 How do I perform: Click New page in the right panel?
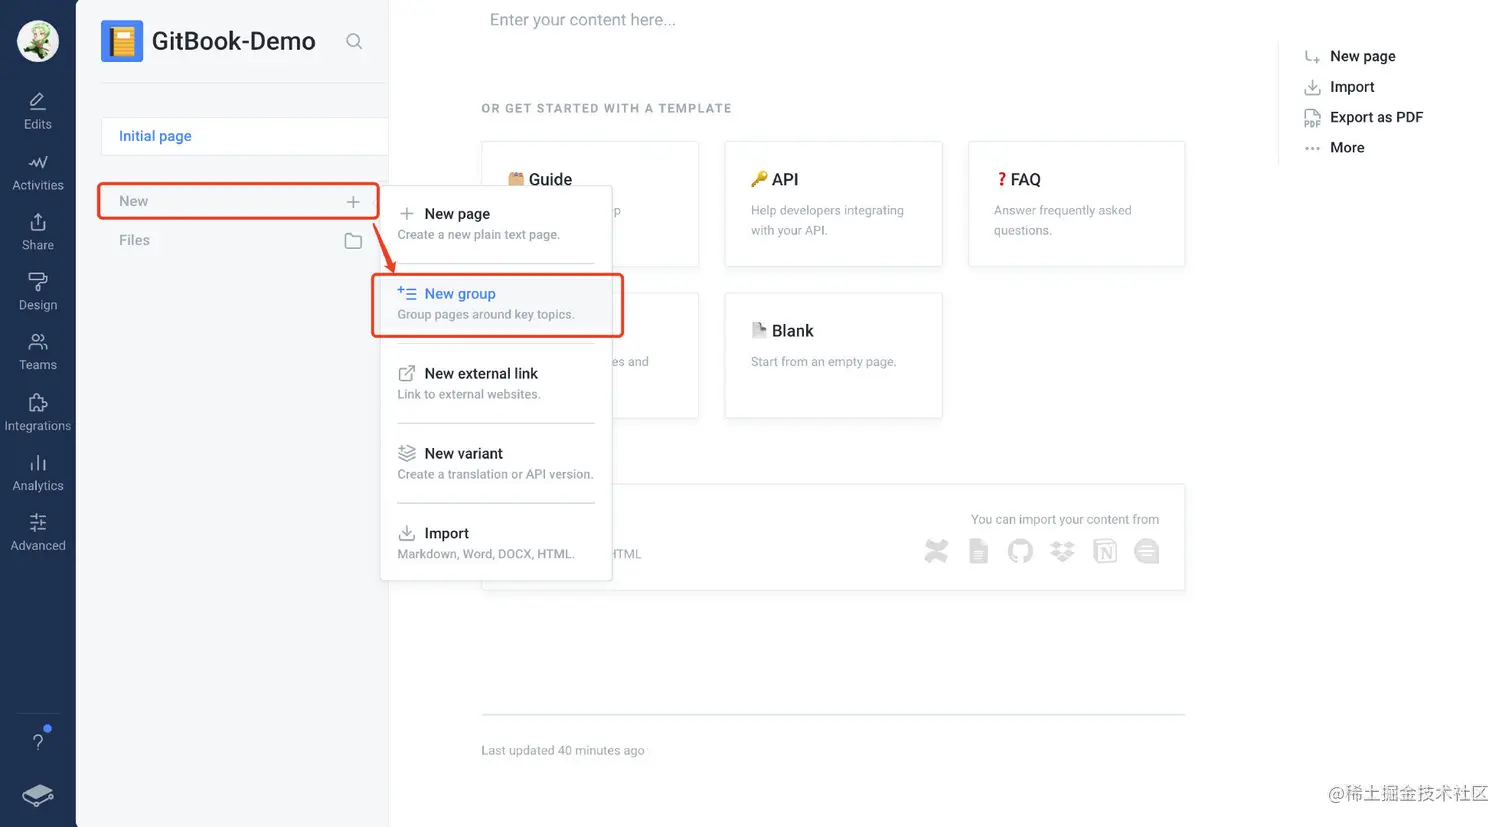1350,57
